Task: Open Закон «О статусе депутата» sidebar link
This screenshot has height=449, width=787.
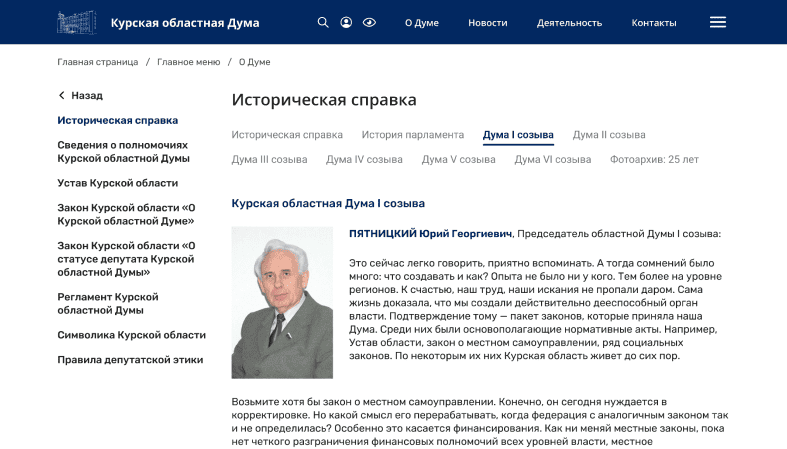Action: 126,259
